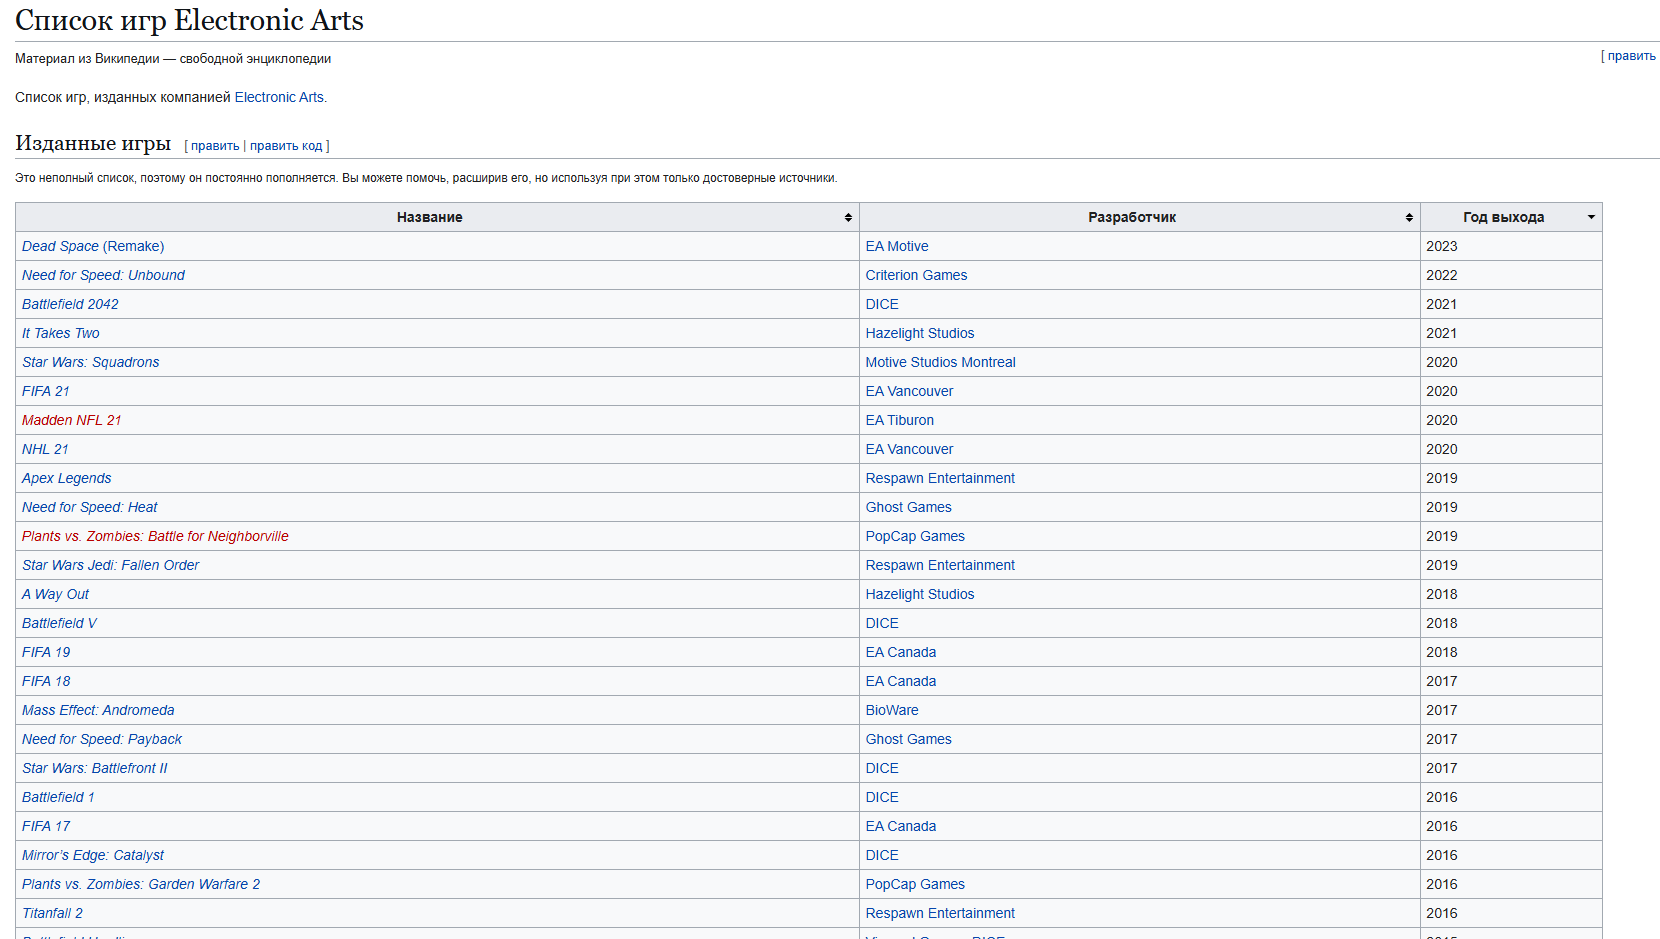Open the Apex Legends article
Viewport: 1660px width, 939px height.
[67, 478]
